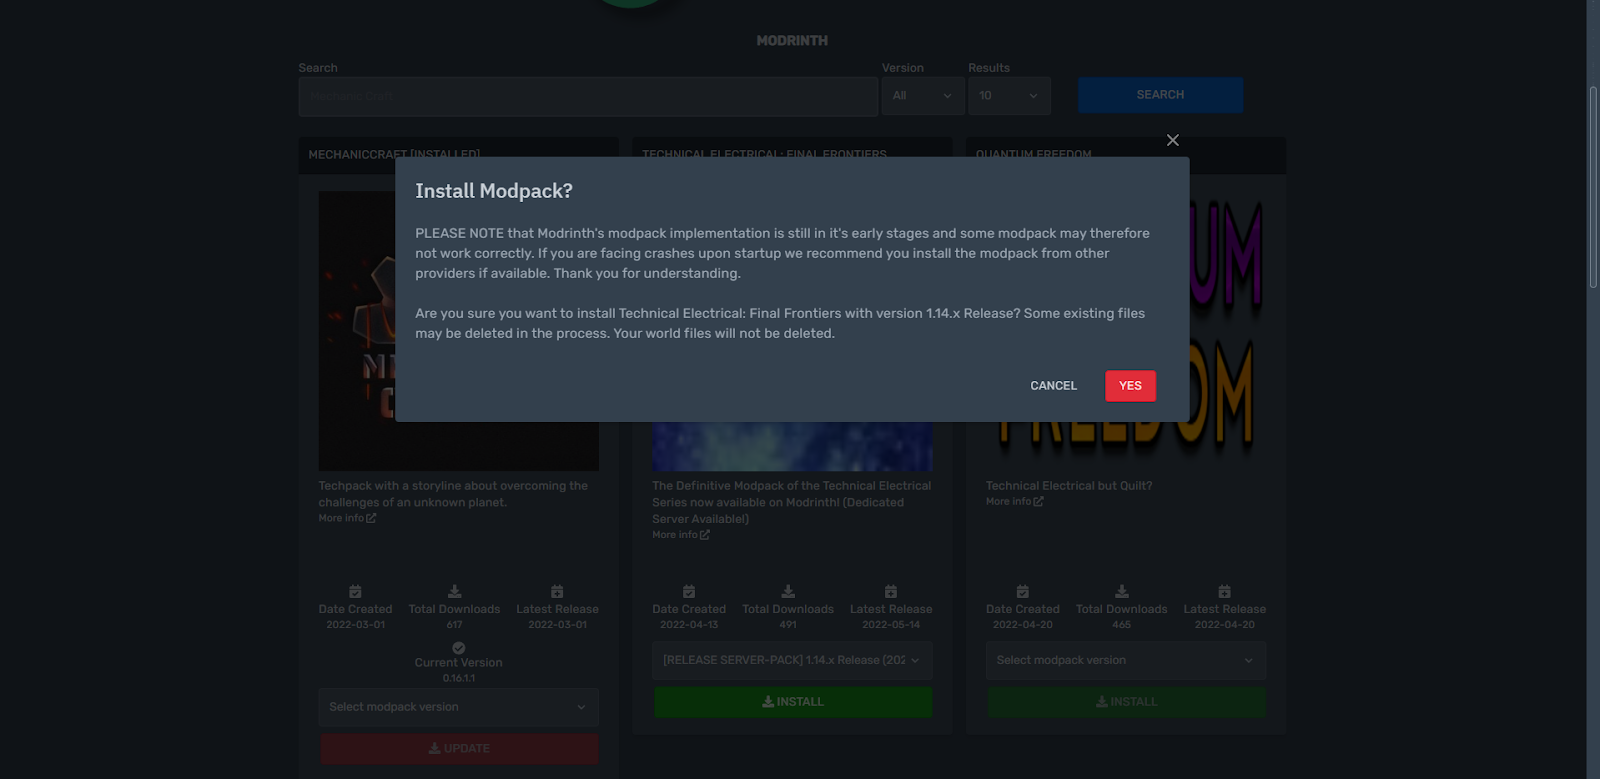Click the 'Technical Electrical but Quilt?' description
This screenshot has height=779, width=1600.
point(1069,486)
